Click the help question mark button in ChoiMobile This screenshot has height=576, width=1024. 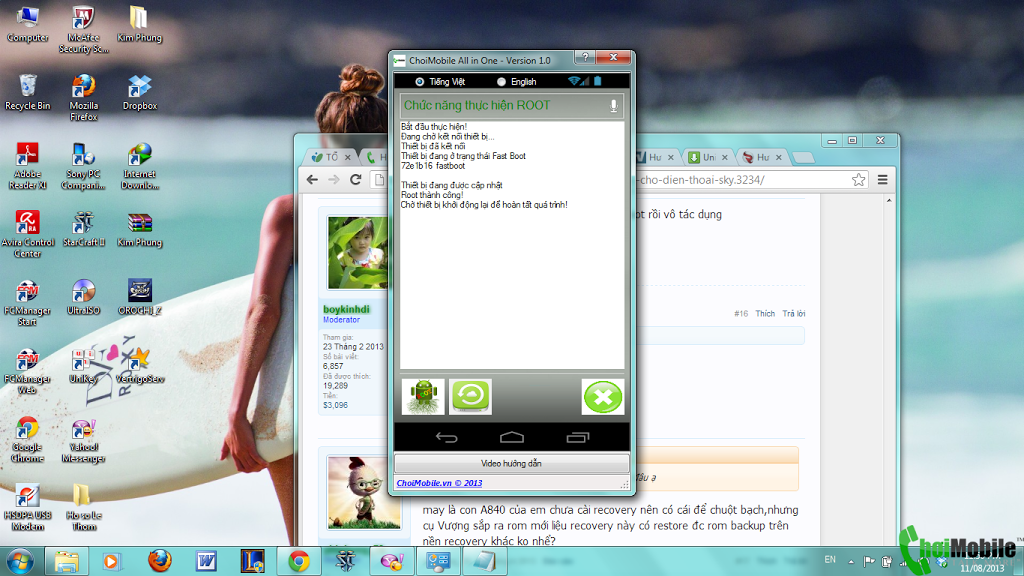(585, 58)
